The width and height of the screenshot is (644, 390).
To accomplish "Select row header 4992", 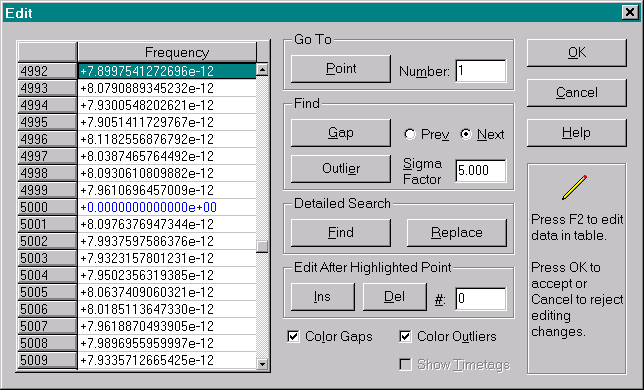I will coord(47,71).
